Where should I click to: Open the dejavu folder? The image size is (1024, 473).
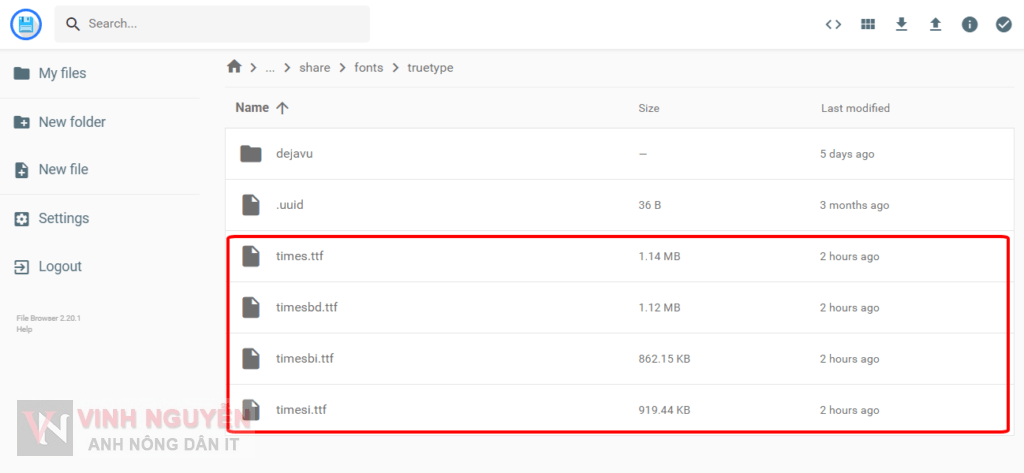click(294, 154)
